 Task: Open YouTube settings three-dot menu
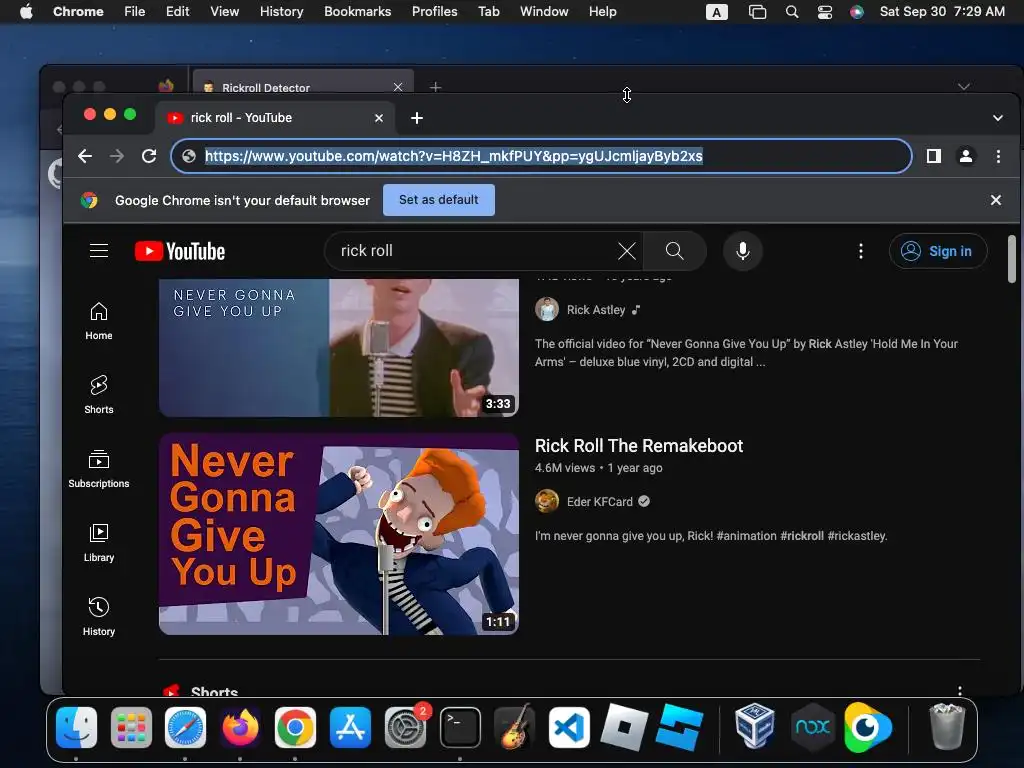pyautogui.click(x=861, y=251)
